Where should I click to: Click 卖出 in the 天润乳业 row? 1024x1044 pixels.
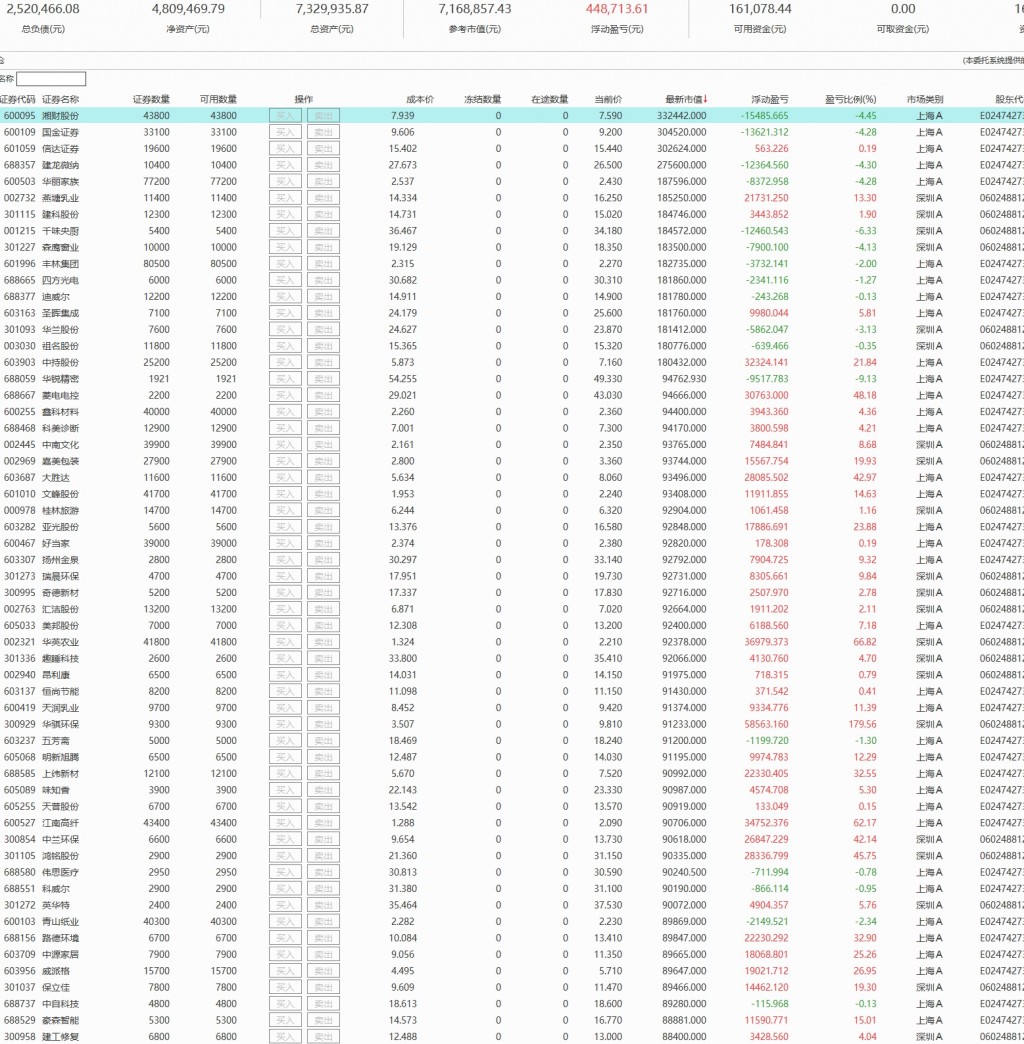(x=324, y=708)
